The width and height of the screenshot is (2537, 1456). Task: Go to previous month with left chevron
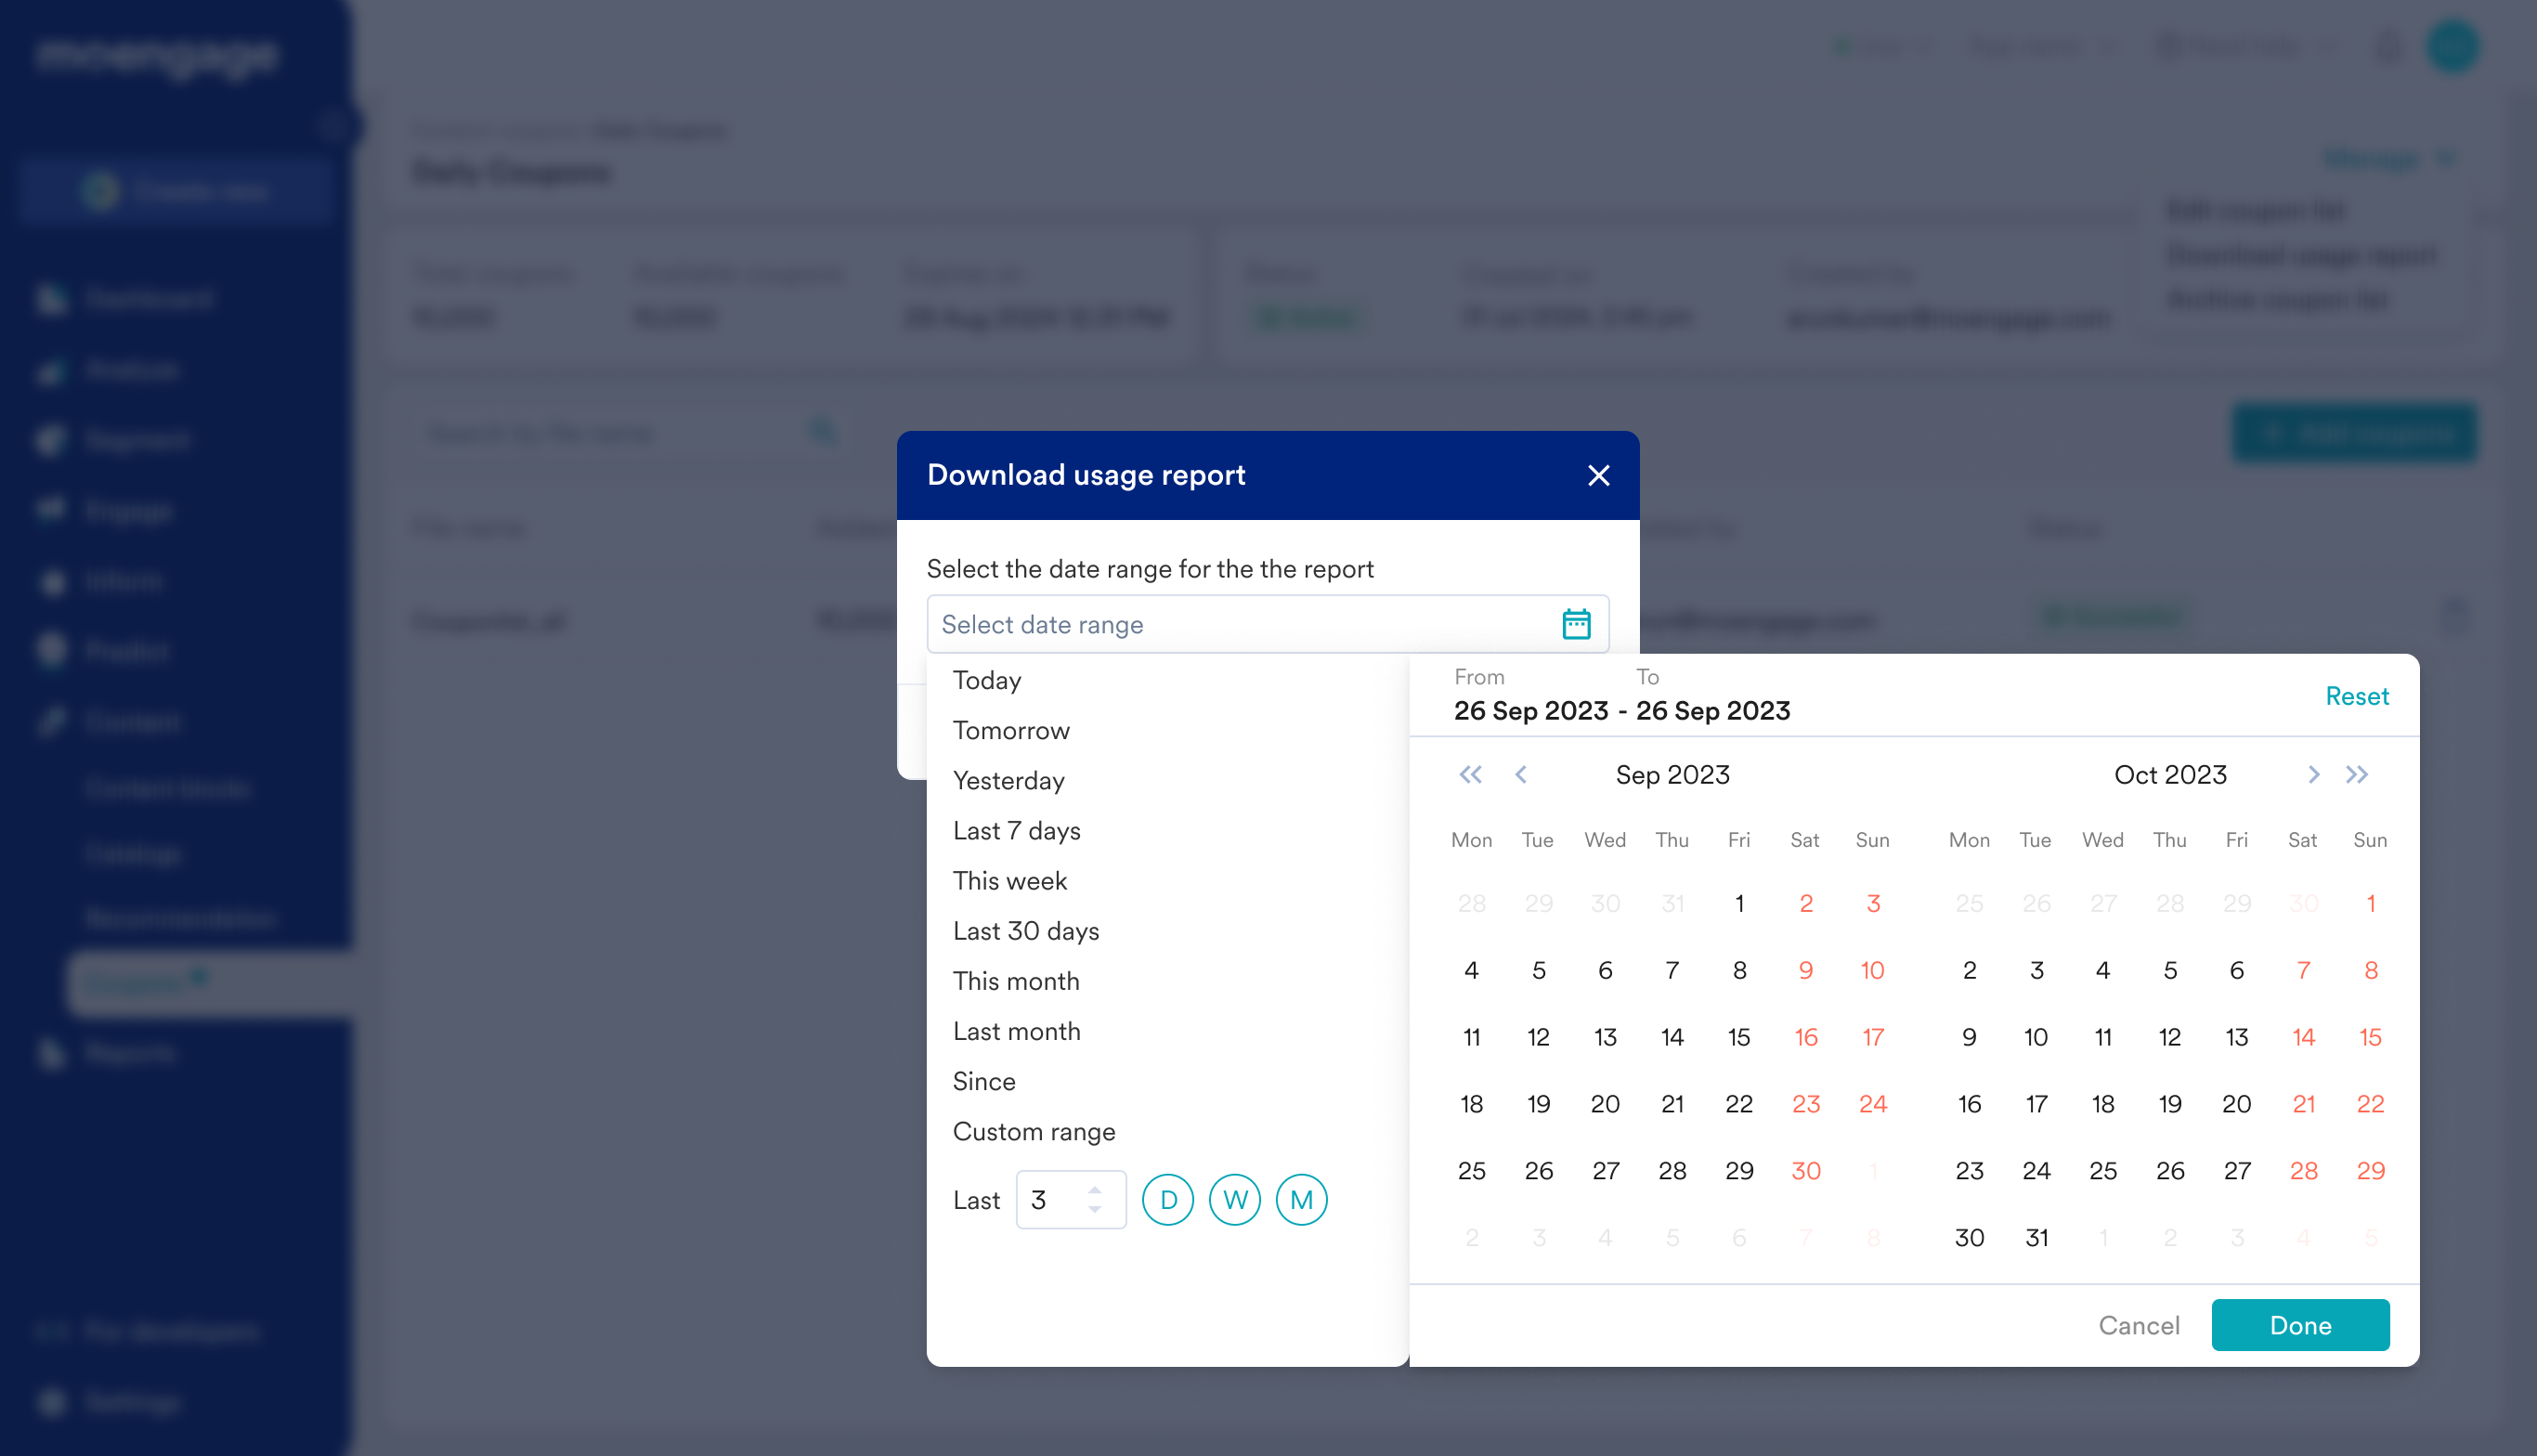tap(1521, 774)
